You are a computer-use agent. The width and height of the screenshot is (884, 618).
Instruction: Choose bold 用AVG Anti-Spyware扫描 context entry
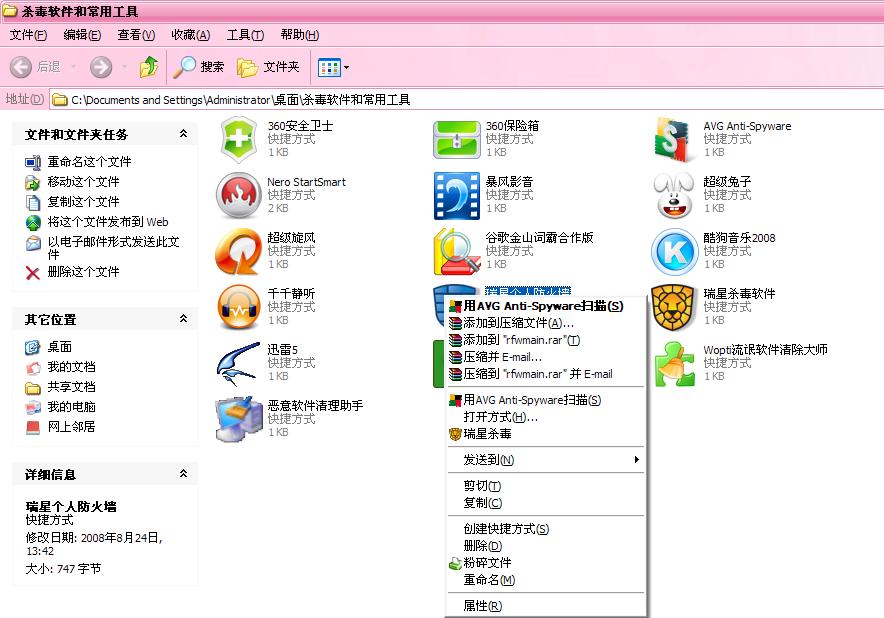tap(546, 306)
